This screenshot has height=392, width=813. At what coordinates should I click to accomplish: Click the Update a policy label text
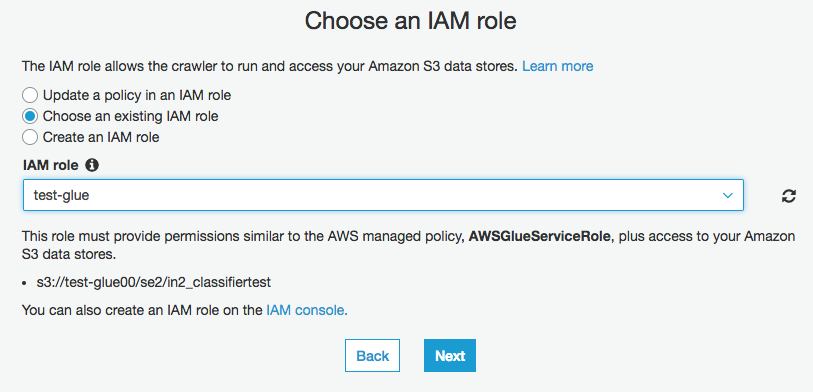(x=137, y=95)
